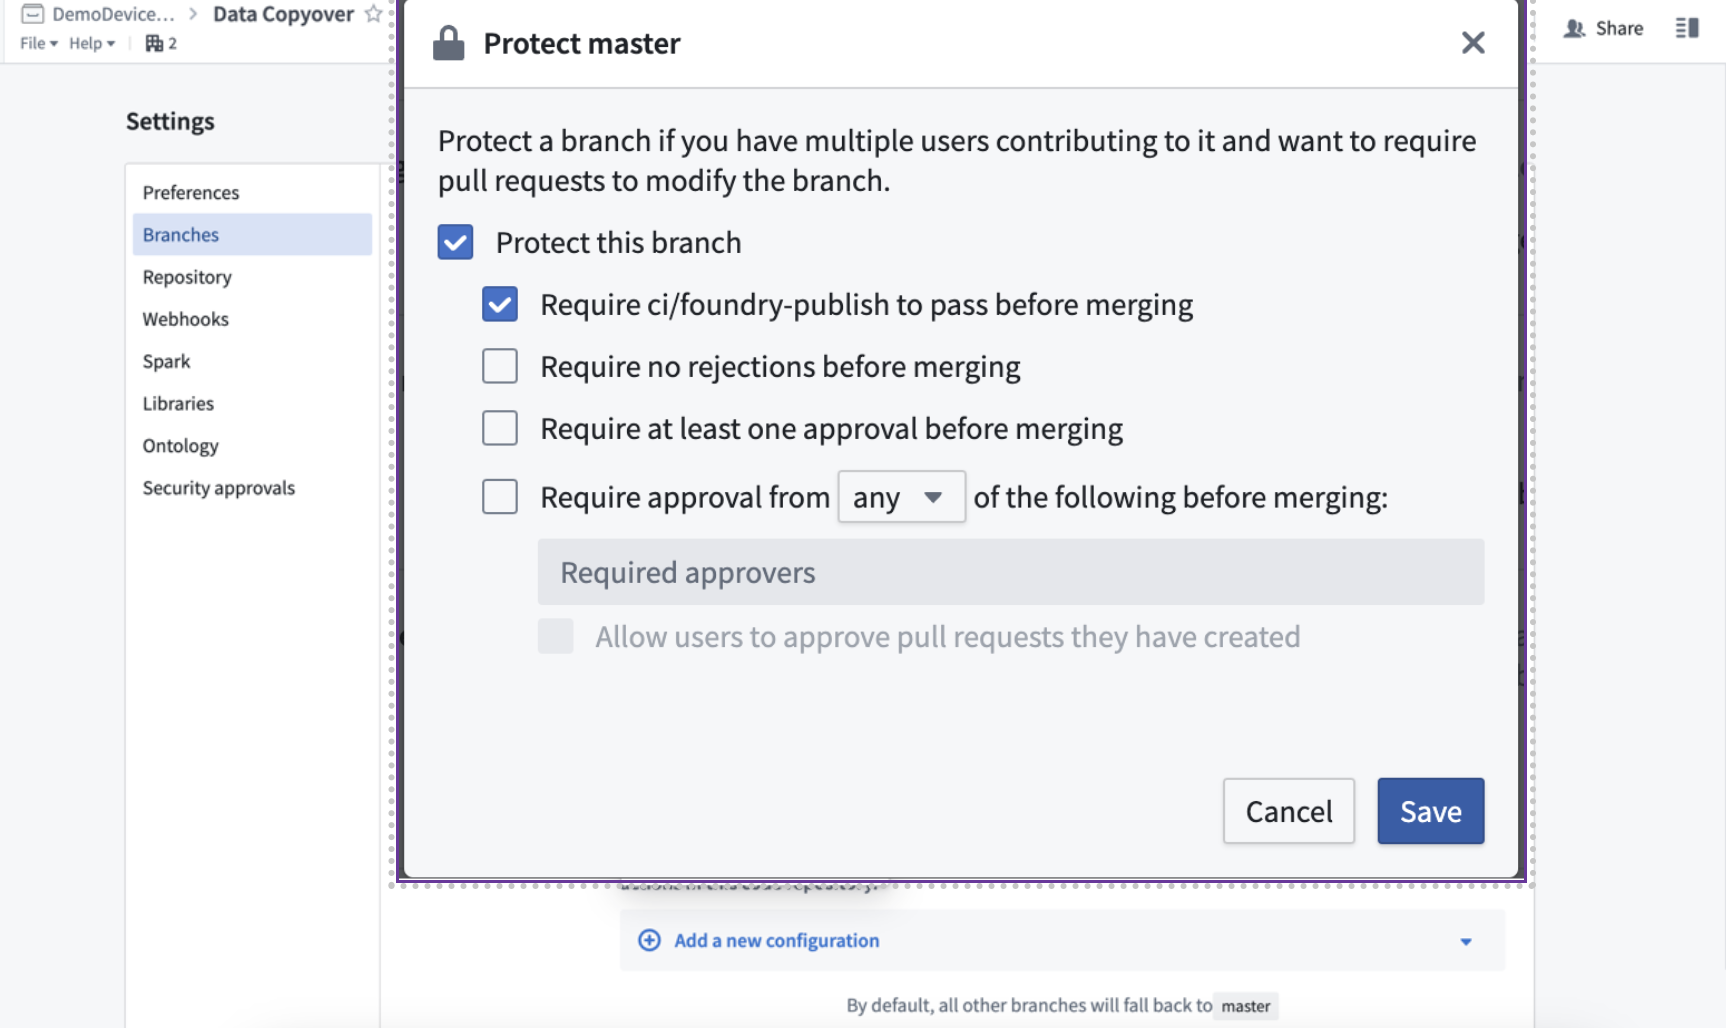Toggle the right sidebar panel icon

tap(1687, 28)
